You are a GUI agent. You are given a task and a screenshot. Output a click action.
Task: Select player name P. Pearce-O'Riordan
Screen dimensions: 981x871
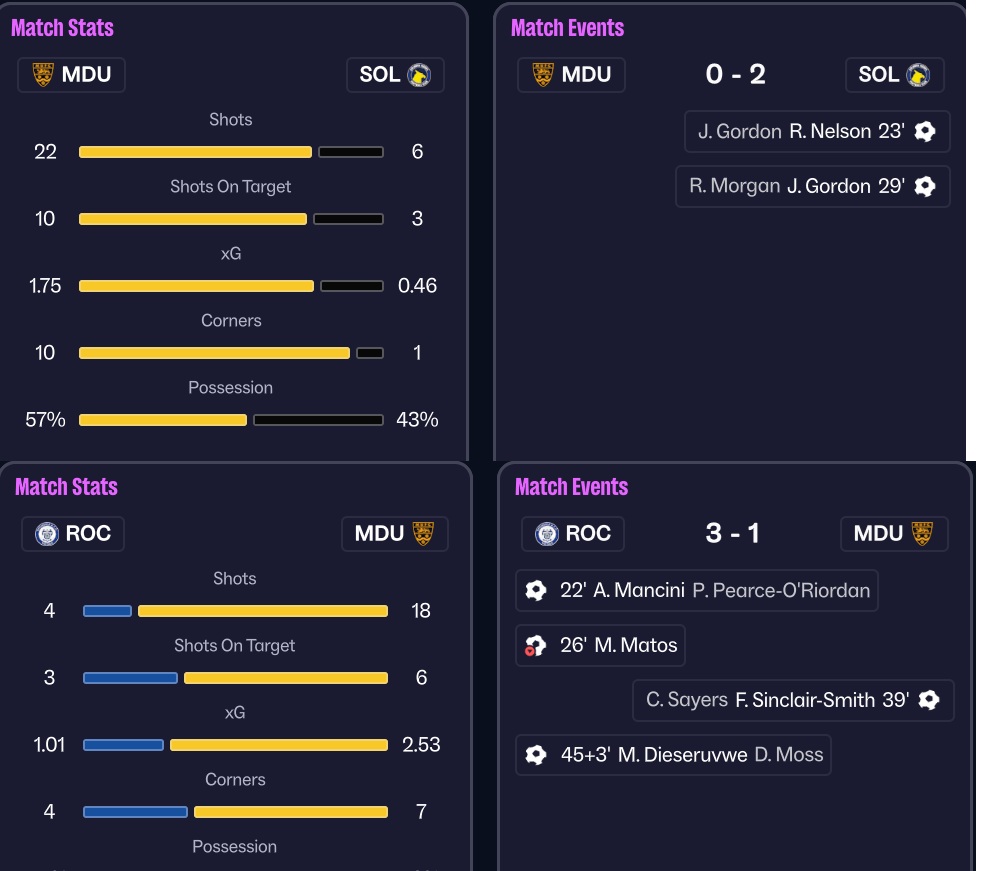point(781,590)
